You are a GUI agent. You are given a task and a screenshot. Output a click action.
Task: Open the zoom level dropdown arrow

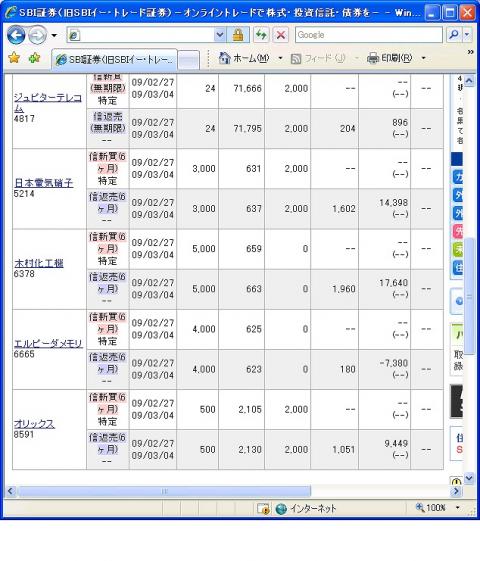[x=457, y=507]
